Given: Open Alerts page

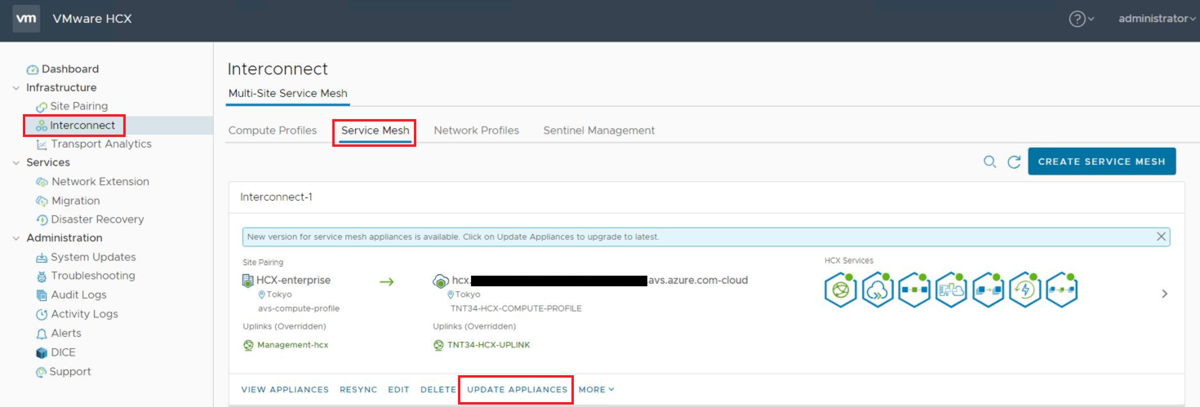Looking at the screenshot, I should click(66, 333).
